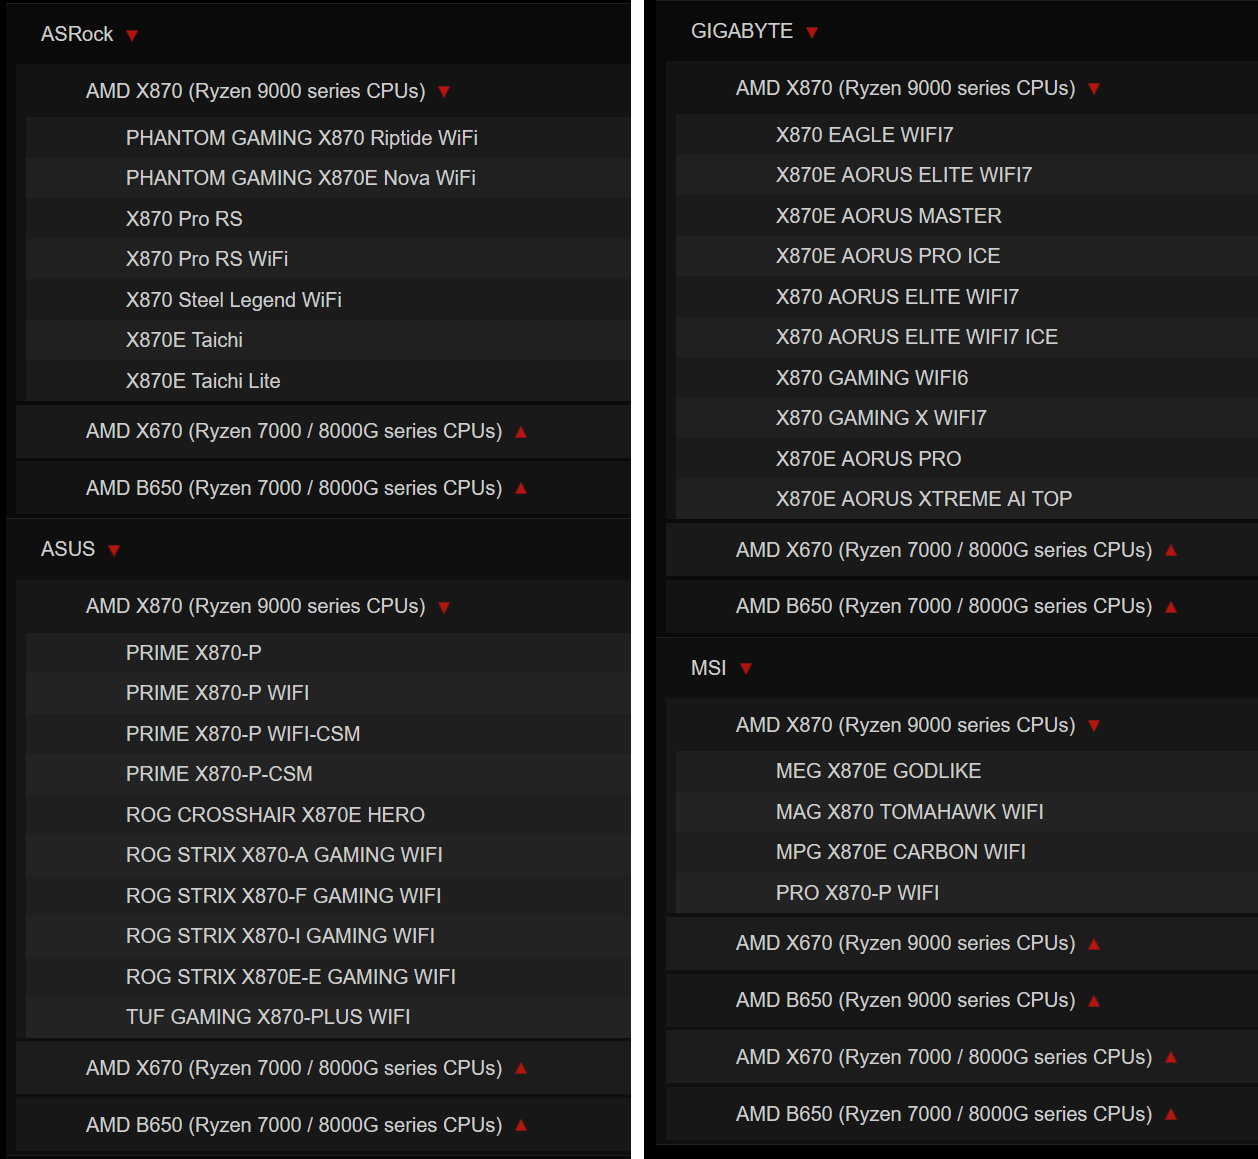The image size is (1258, 1159).
Task: Select X870E AORUS MASTER motherboard
Action: point(888,216)
